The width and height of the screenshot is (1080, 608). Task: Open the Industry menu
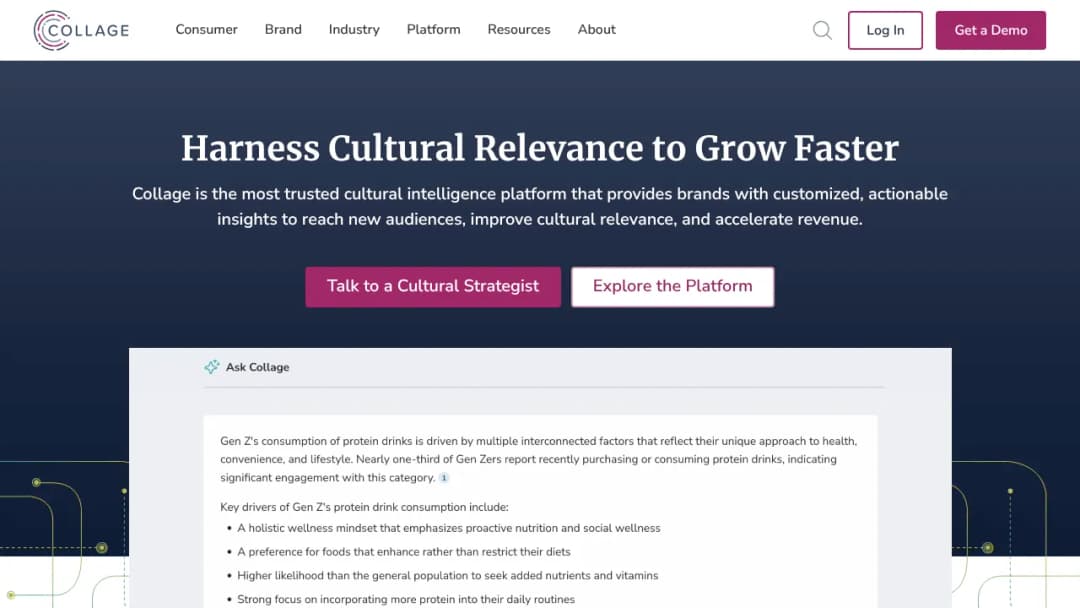(x=354, y=30)
